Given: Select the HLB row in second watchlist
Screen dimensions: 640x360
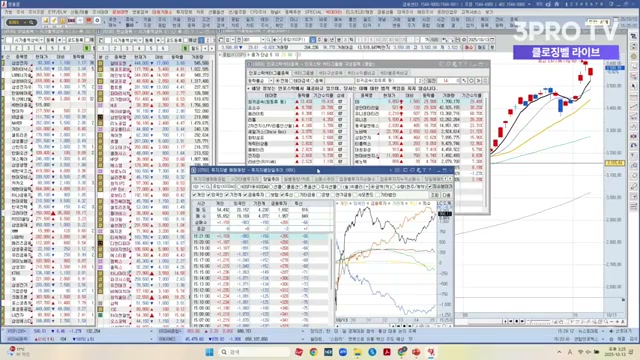Looking at the screenshot, I should 153,105.
